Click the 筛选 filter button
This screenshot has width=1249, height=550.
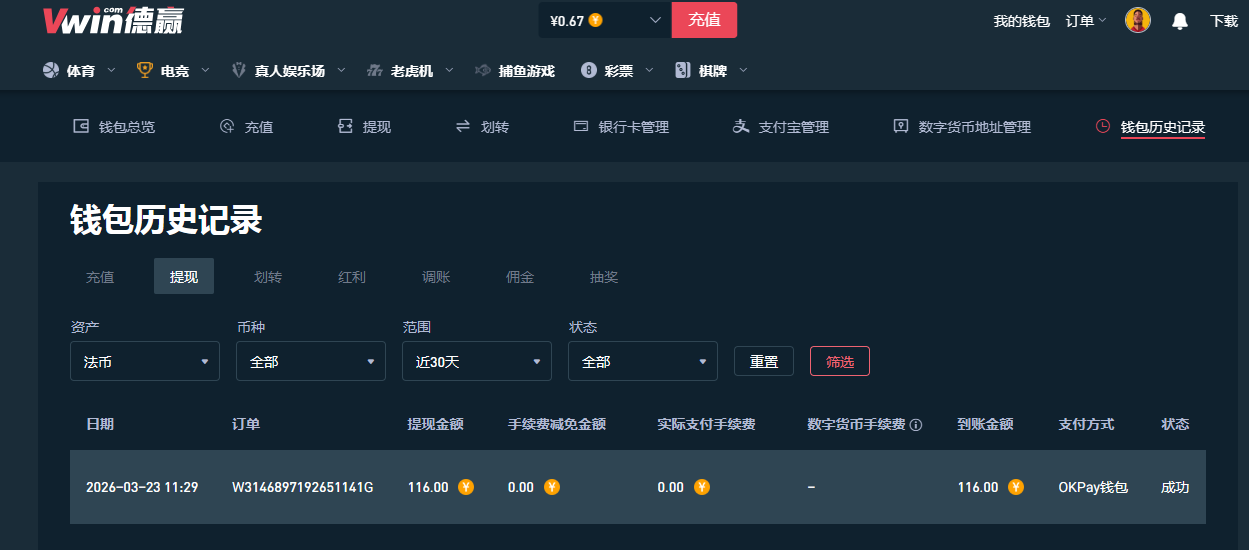[840, 361]
